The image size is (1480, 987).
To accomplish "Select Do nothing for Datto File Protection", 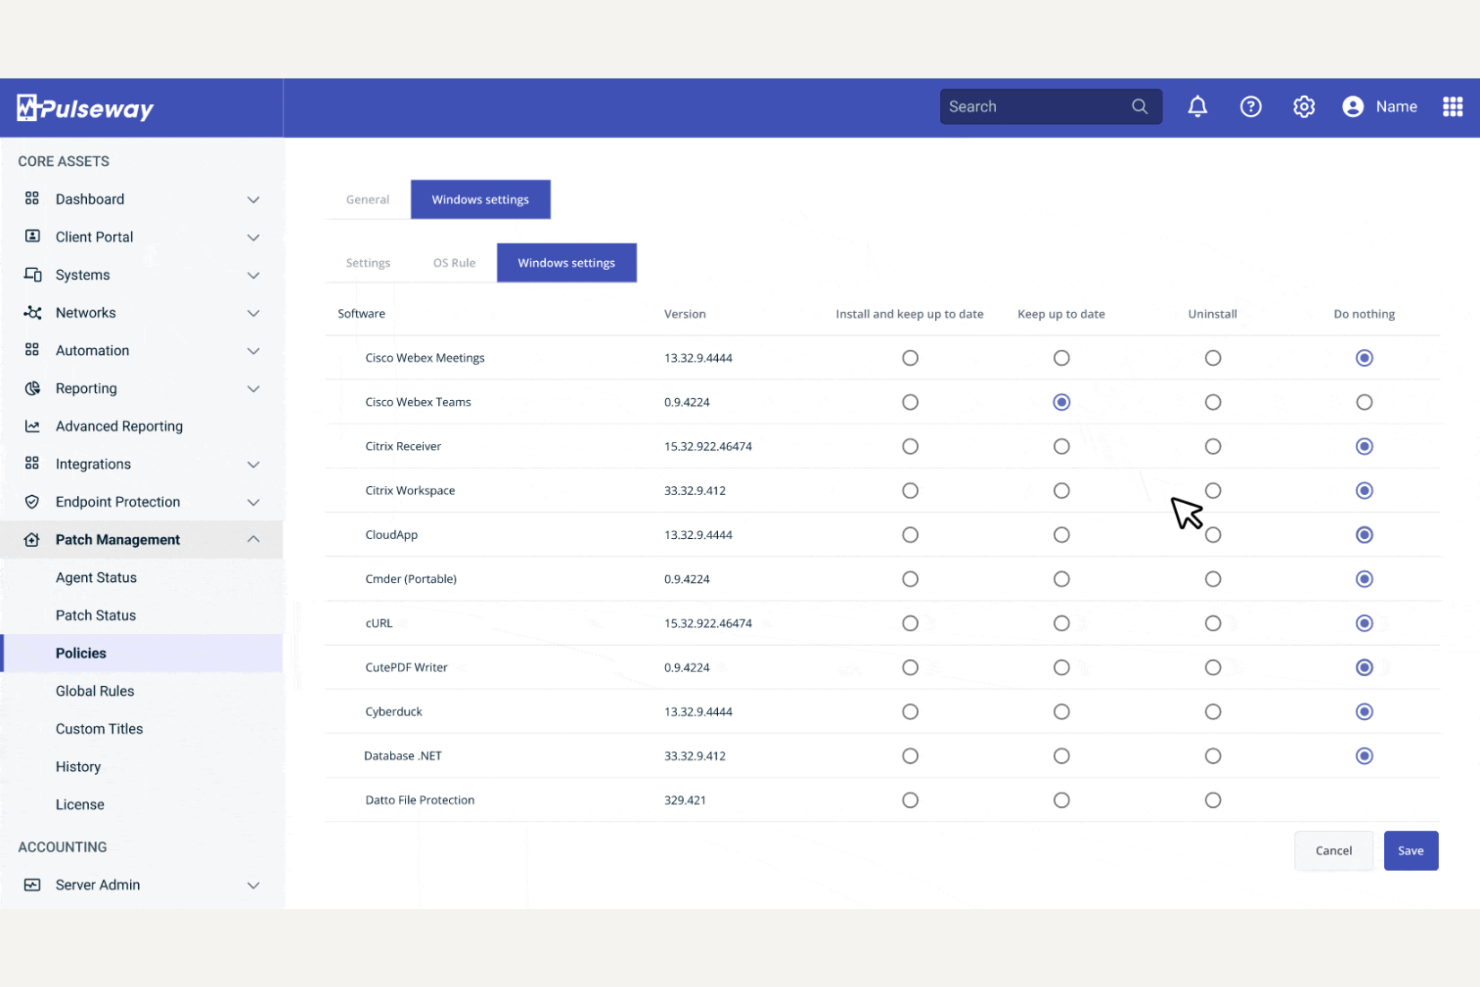I will [1364, 800].
